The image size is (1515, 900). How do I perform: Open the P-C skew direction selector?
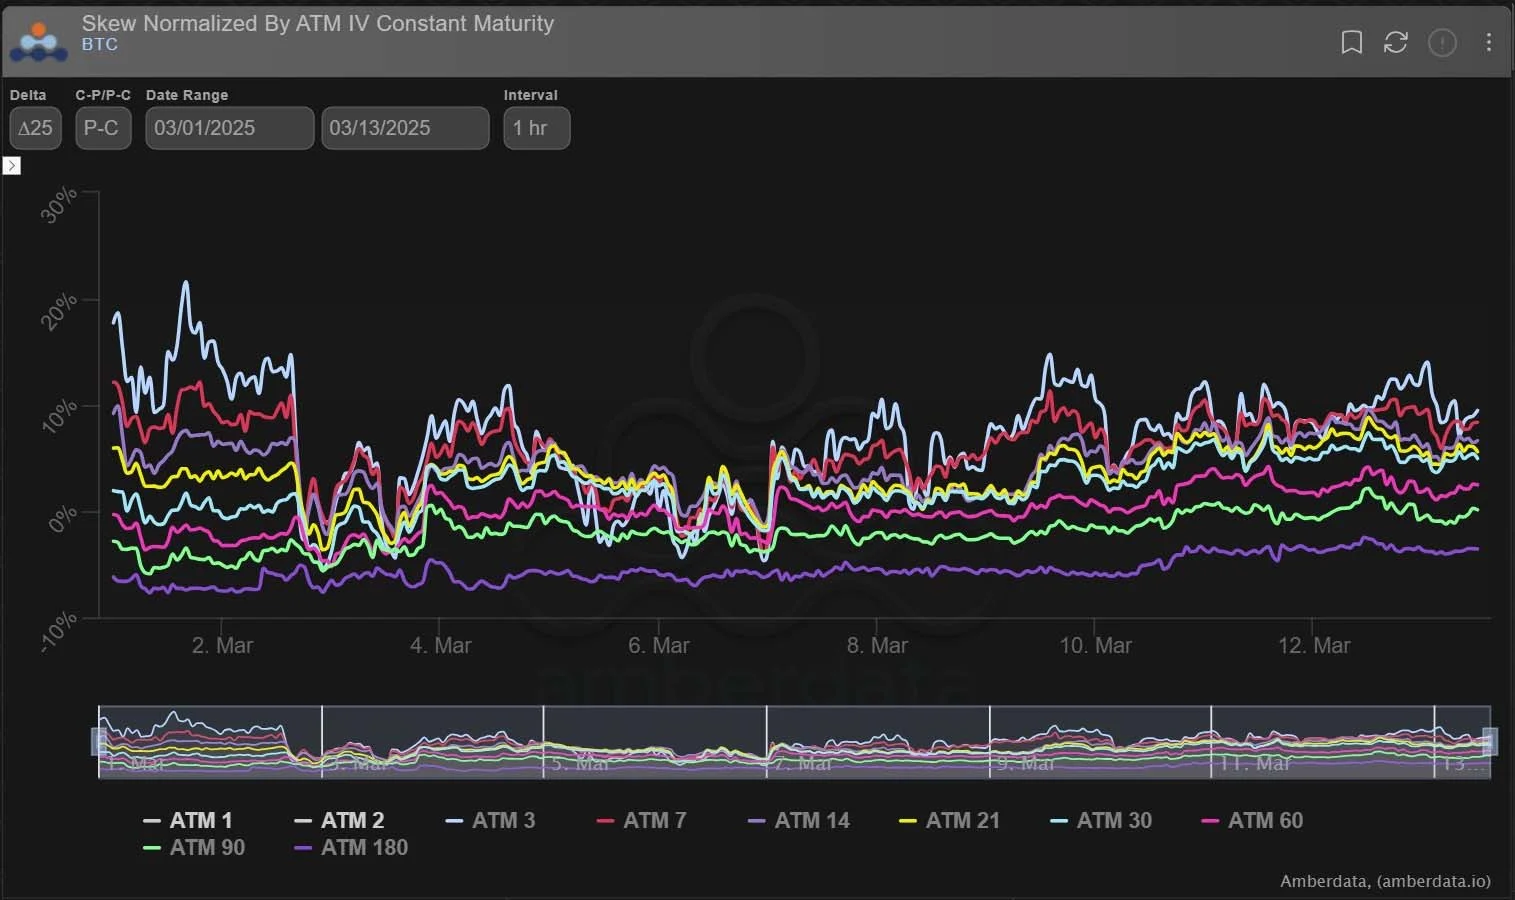tap(103, 128)
